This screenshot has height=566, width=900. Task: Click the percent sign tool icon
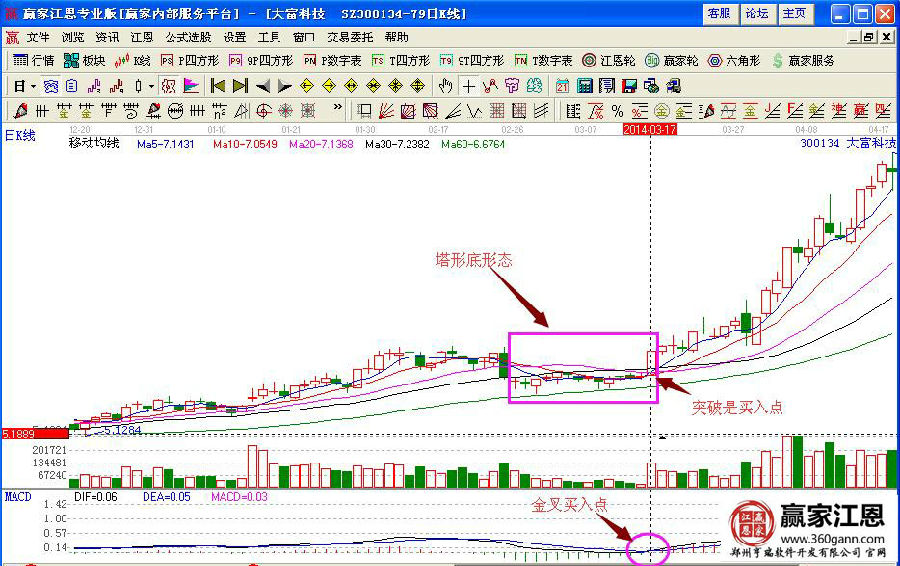617,110
